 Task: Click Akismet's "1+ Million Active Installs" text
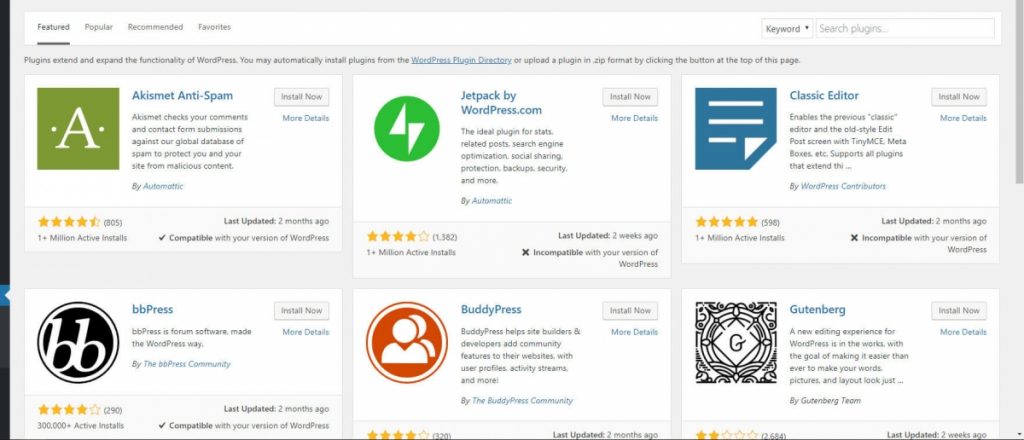pos(82,238)
